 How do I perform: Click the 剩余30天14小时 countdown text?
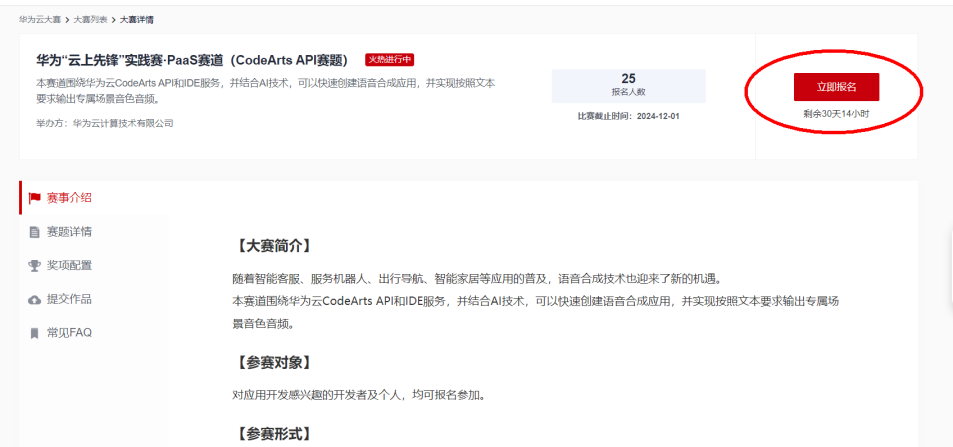pyautogui.click(x=836, y=113)
